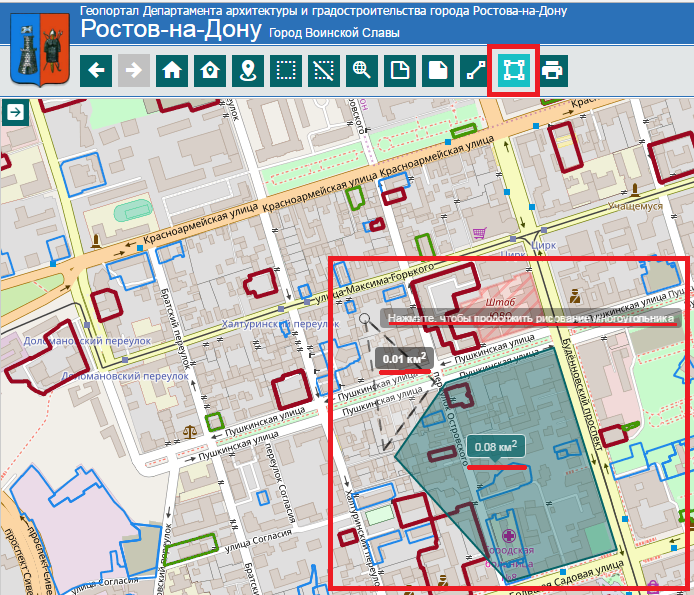Click the forward arrow navigation button
694x595 pixels.
click(x=134, y=70)
